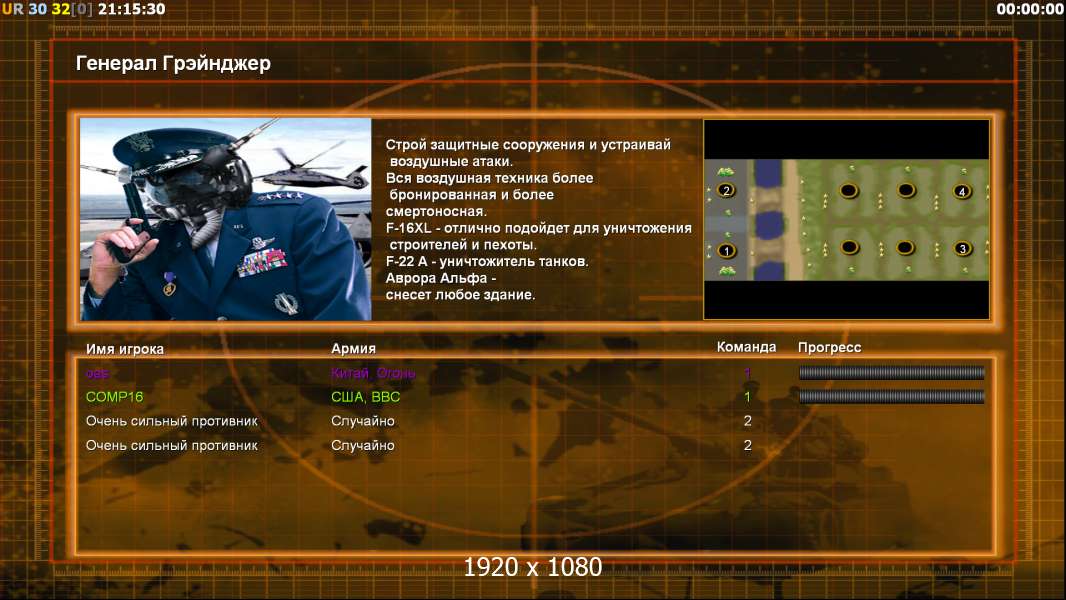The image size is (1066, 600).
Task: Click the F-22 A - уничтожитель танков line
Action: (x=487, y=261)
